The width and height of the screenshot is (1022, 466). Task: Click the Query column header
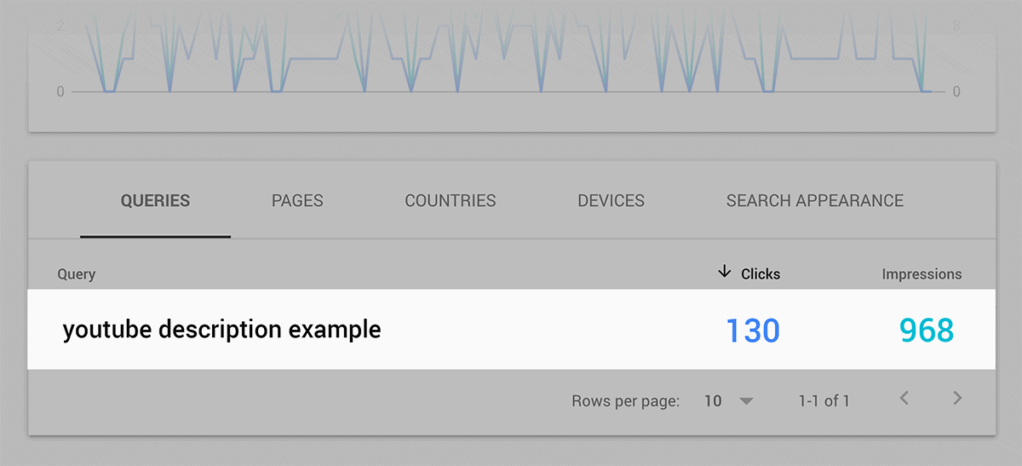[x=76, y=274]
